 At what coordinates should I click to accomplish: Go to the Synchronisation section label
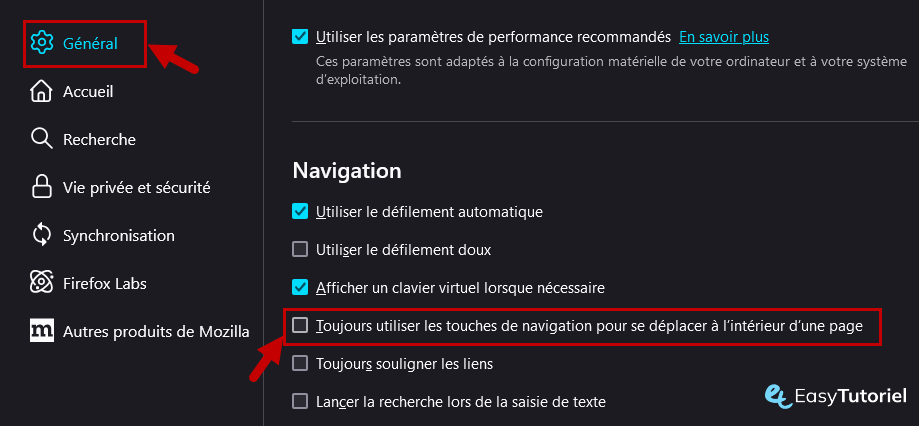tap(118, 236)
